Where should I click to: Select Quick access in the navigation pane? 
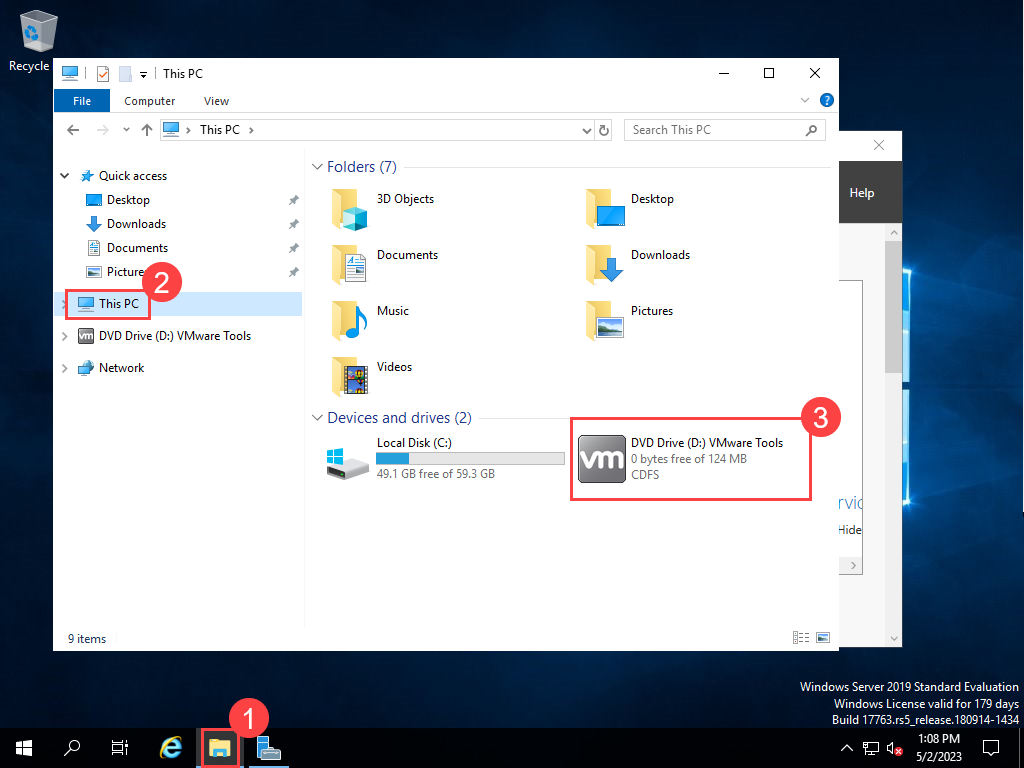coord(133,176)
